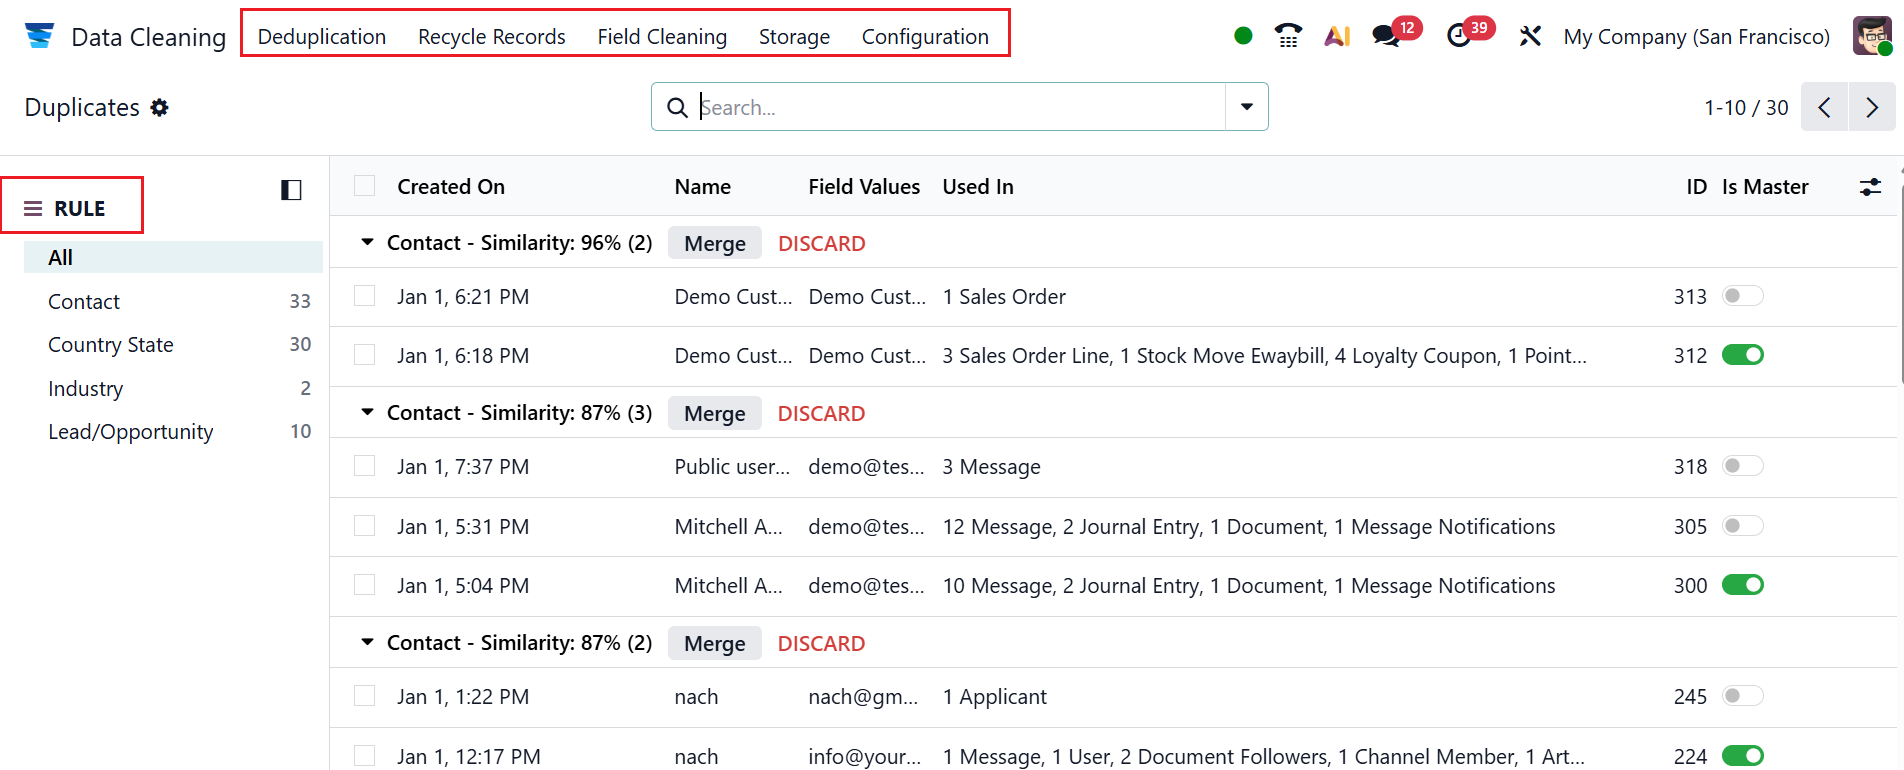1904x770 pixels.
Task: Open the Duplicates settings gear icon
Action: tap(160, 108)
